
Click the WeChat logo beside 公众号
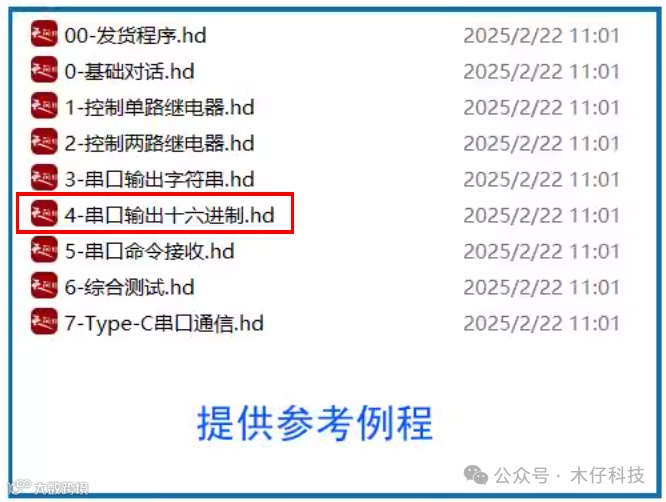[476, 475]
